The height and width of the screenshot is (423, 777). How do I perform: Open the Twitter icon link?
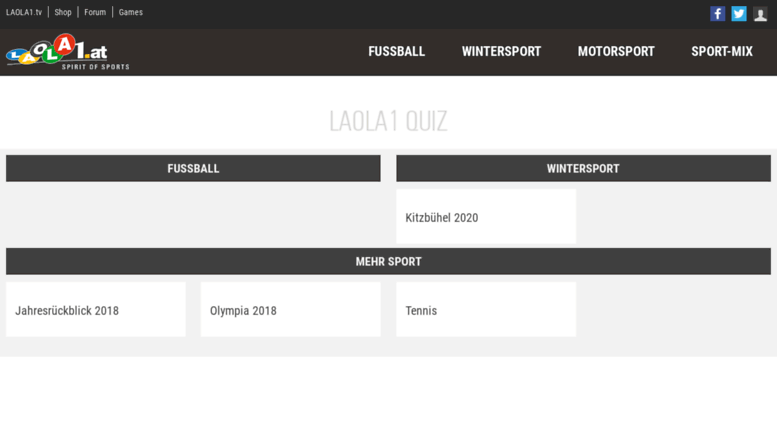[738, 13]
